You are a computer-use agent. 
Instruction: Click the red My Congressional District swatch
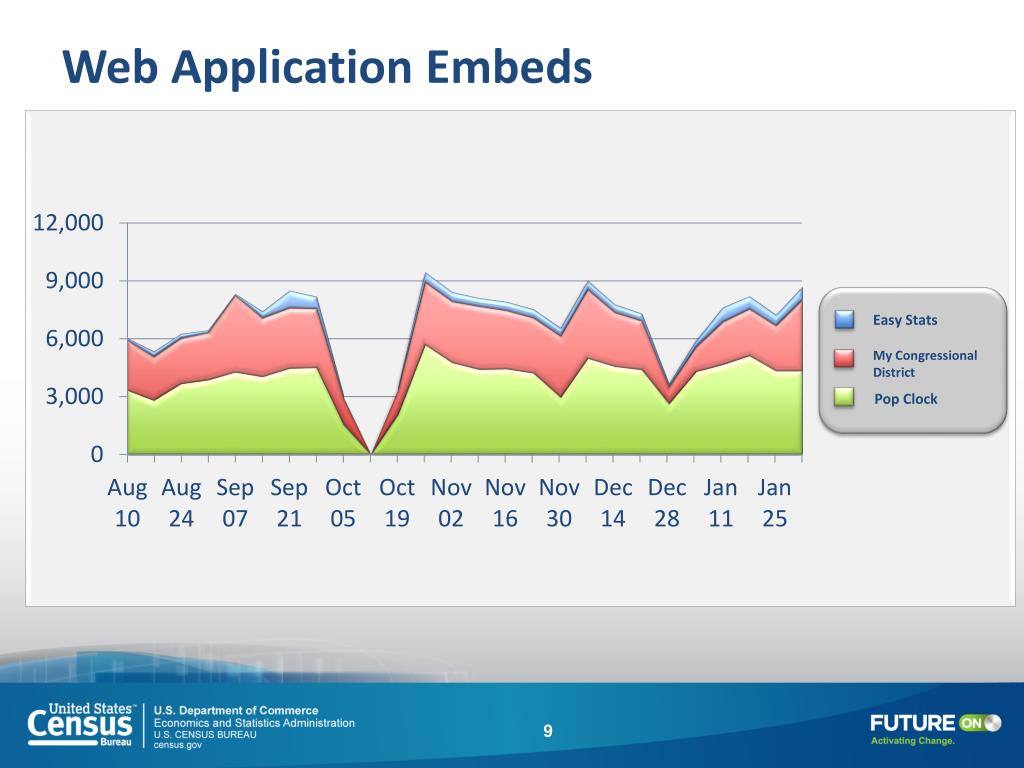844,358
